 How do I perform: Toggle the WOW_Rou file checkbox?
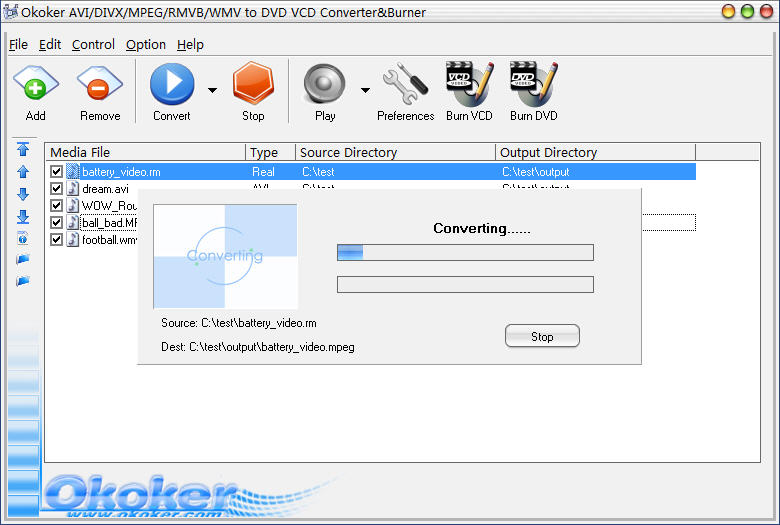[56, 206]
